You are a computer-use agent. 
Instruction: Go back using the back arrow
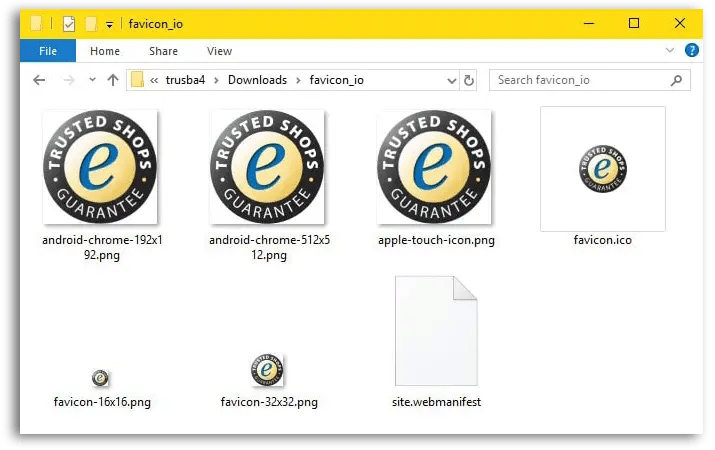39,80
